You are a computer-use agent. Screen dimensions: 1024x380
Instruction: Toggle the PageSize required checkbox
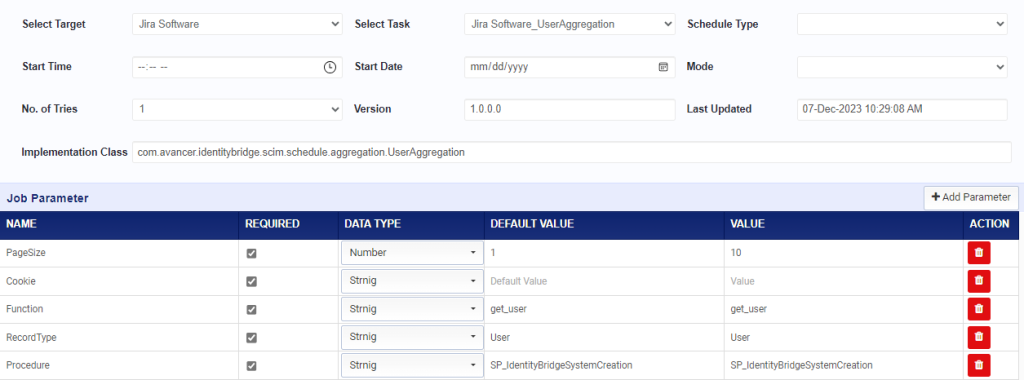251,253
